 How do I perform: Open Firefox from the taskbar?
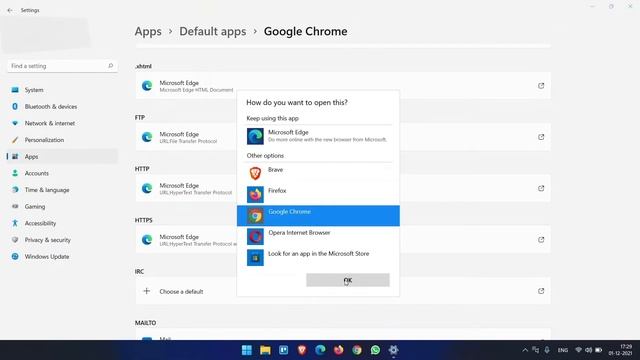[339, 350]
